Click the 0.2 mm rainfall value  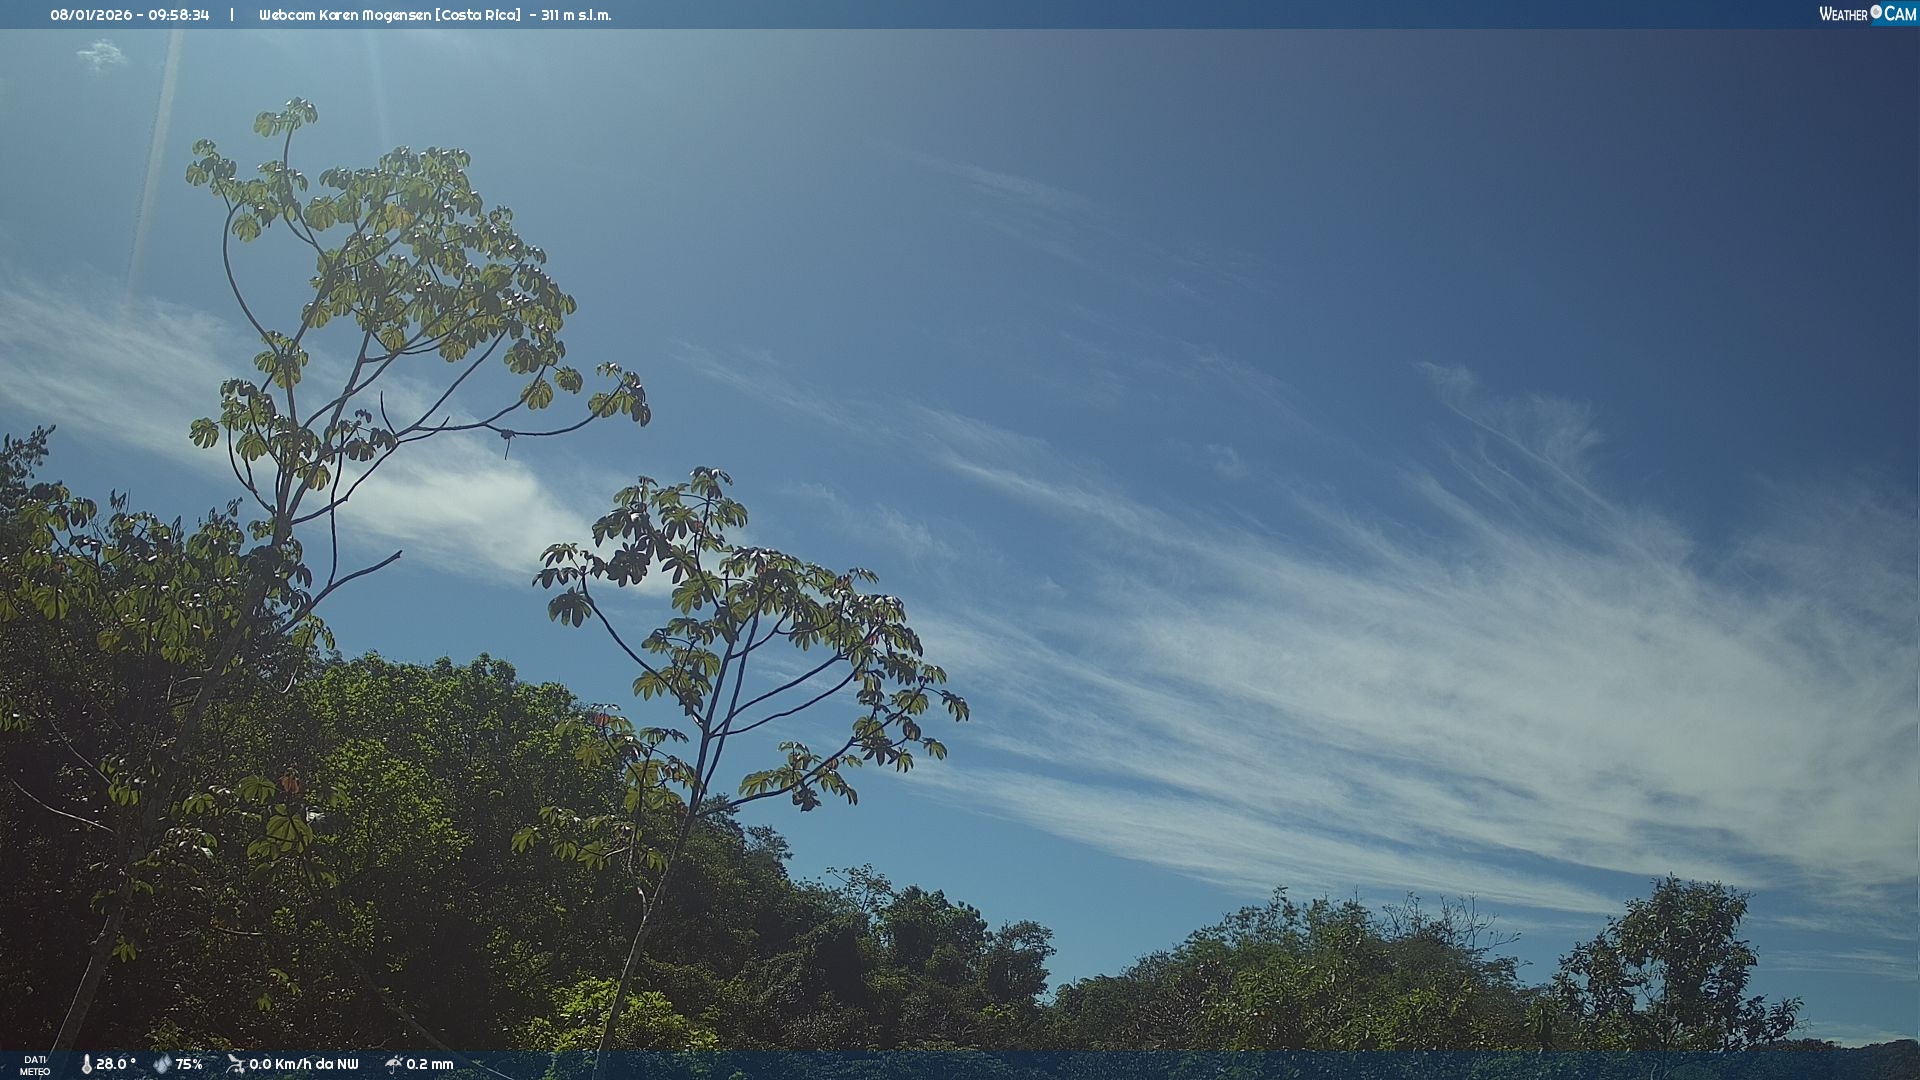(x=430, y=1064)
